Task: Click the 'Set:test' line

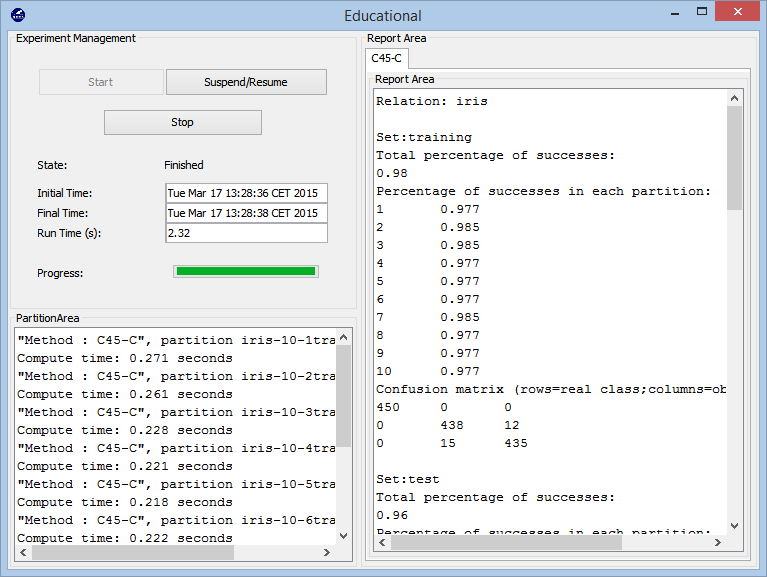Action: (408, 479)
